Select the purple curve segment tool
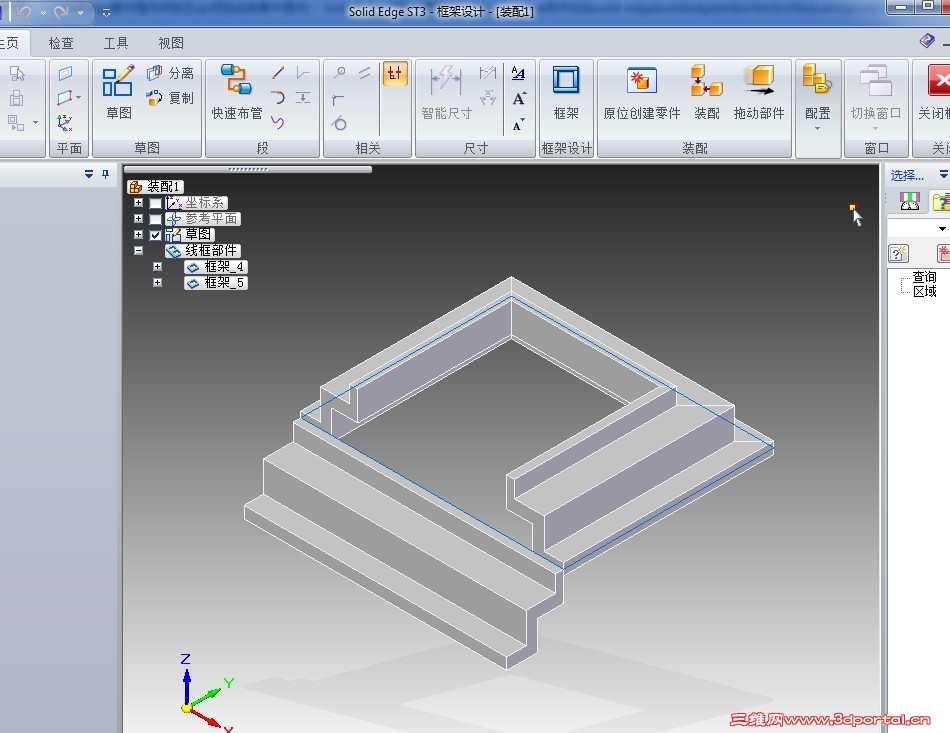Viewport: 950px width, 733px height. [x=278, y=123]
